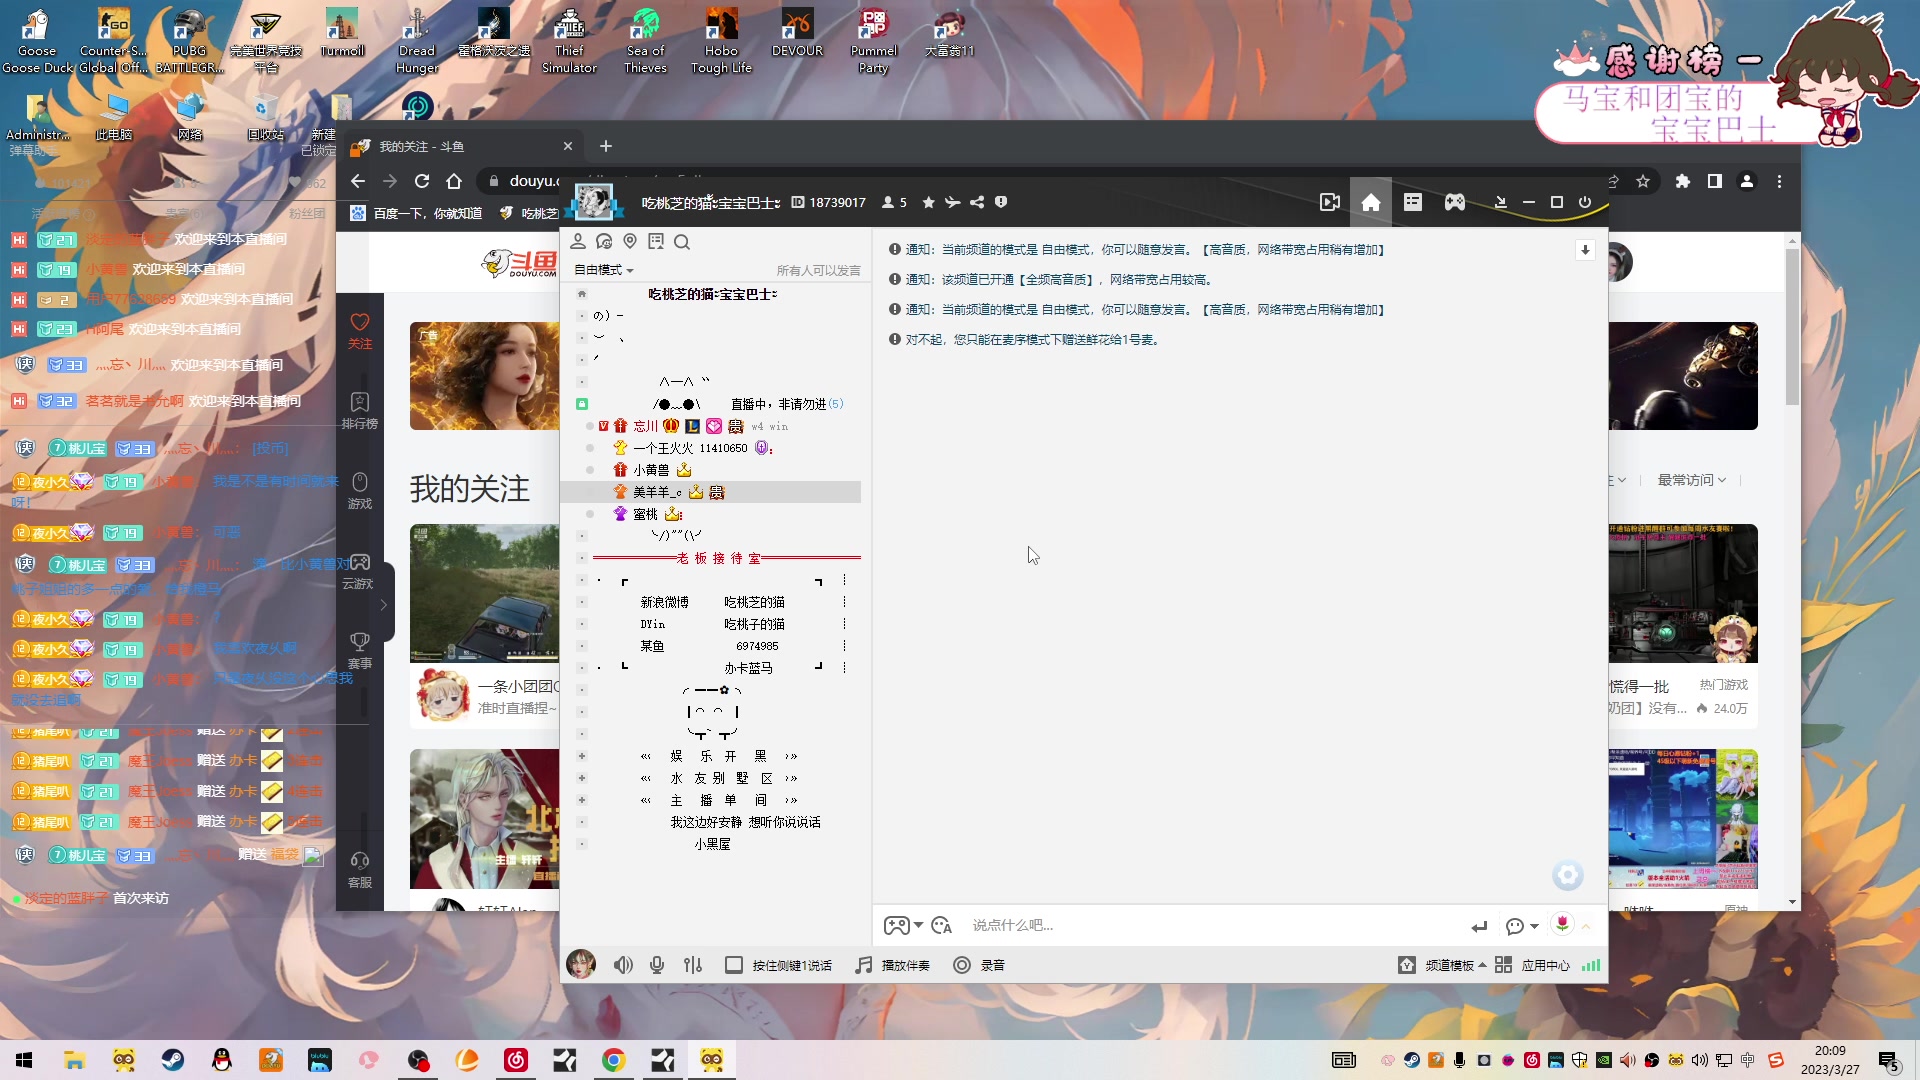The width and height of the screenshot is (1920, 1080).
Task: Open the chat bubble options dropdown
Action: point(1521,926)
